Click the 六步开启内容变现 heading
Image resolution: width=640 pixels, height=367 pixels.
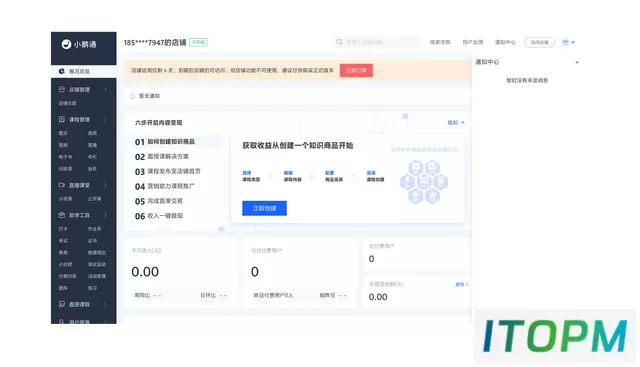click(159, 122)
